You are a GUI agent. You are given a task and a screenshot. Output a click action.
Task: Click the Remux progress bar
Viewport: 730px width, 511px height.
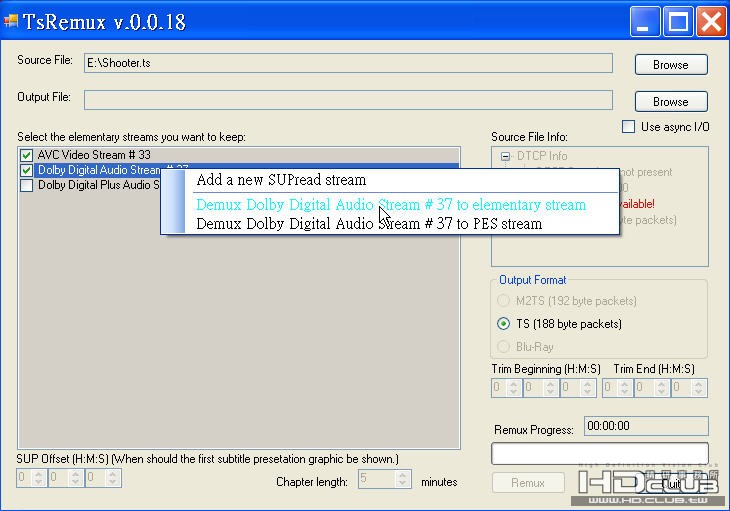pyautogui.click(x=600, y=454)
